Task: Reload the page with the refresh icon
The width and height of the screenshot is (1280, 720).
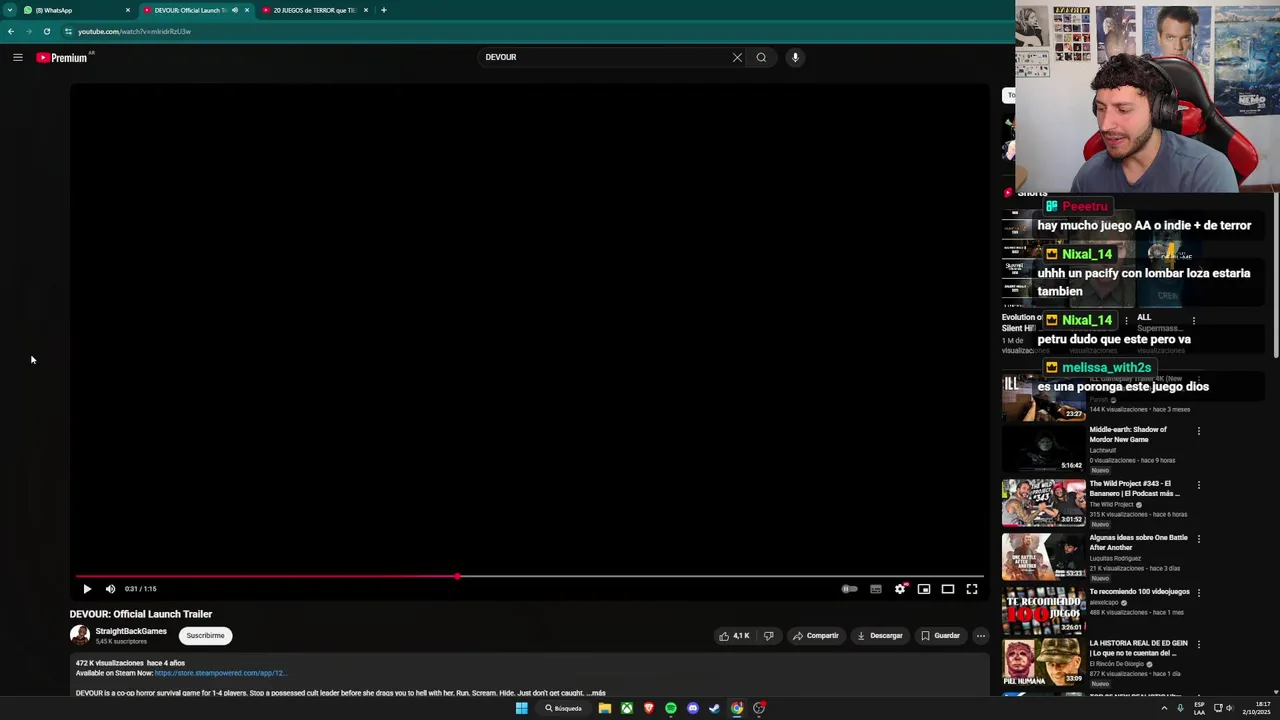Action: [x=47, y=31]
